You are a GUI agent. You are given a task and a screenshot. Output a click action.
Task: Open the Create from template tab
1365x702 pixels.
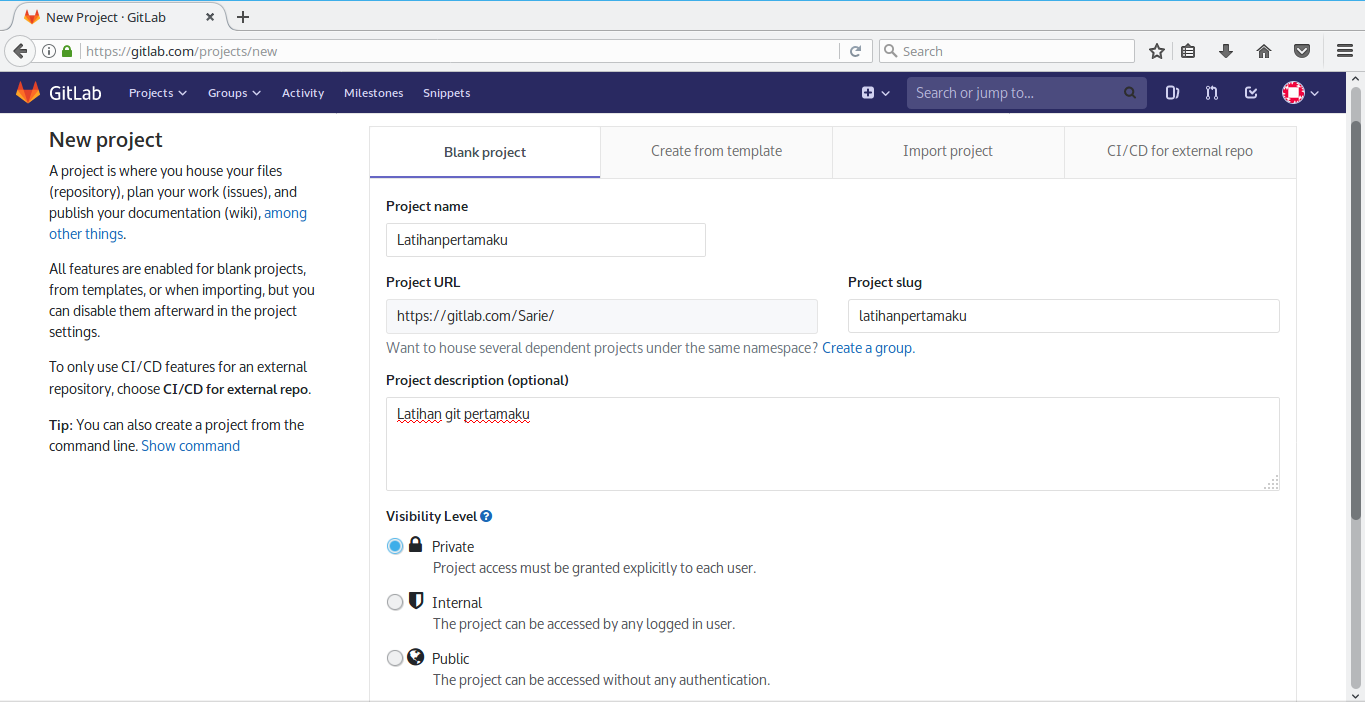click(716, 151)
